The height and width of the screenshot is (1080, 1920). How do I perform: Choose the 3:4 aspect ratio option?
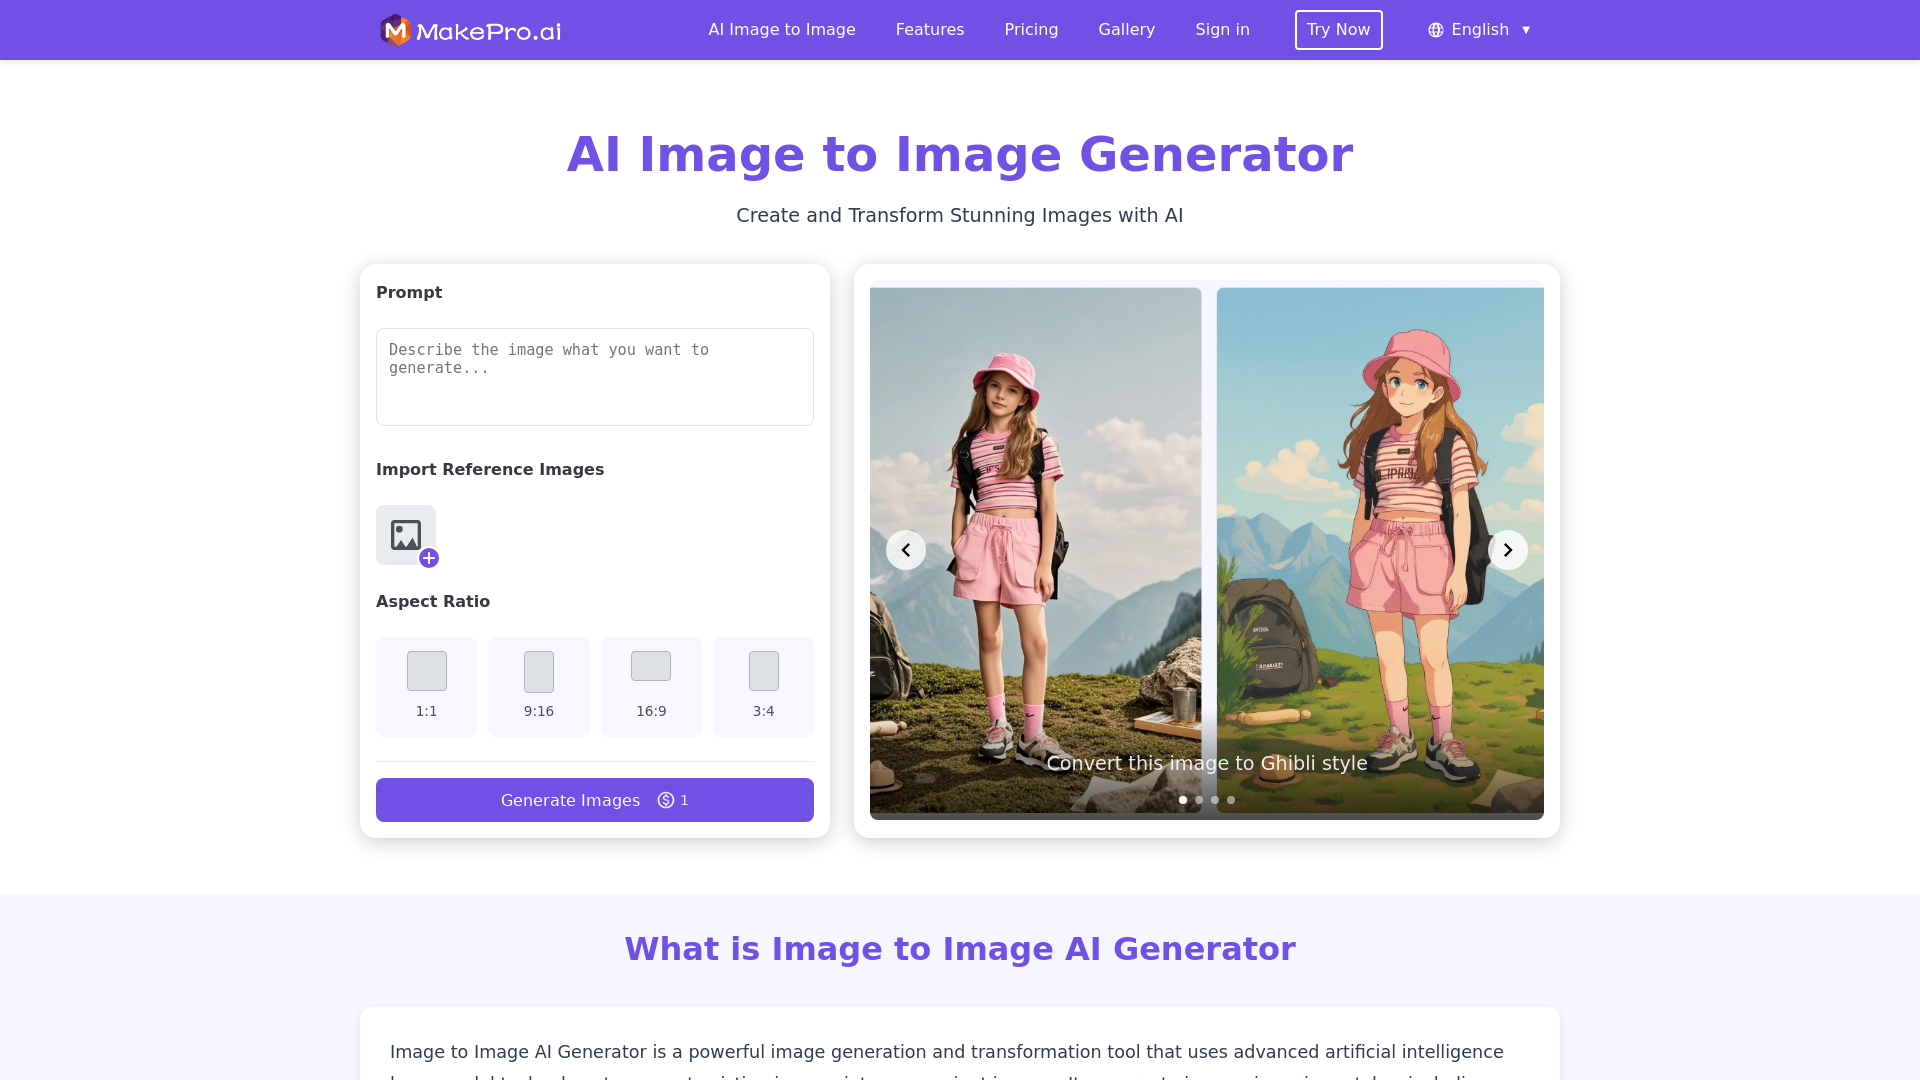coord(763,686)
